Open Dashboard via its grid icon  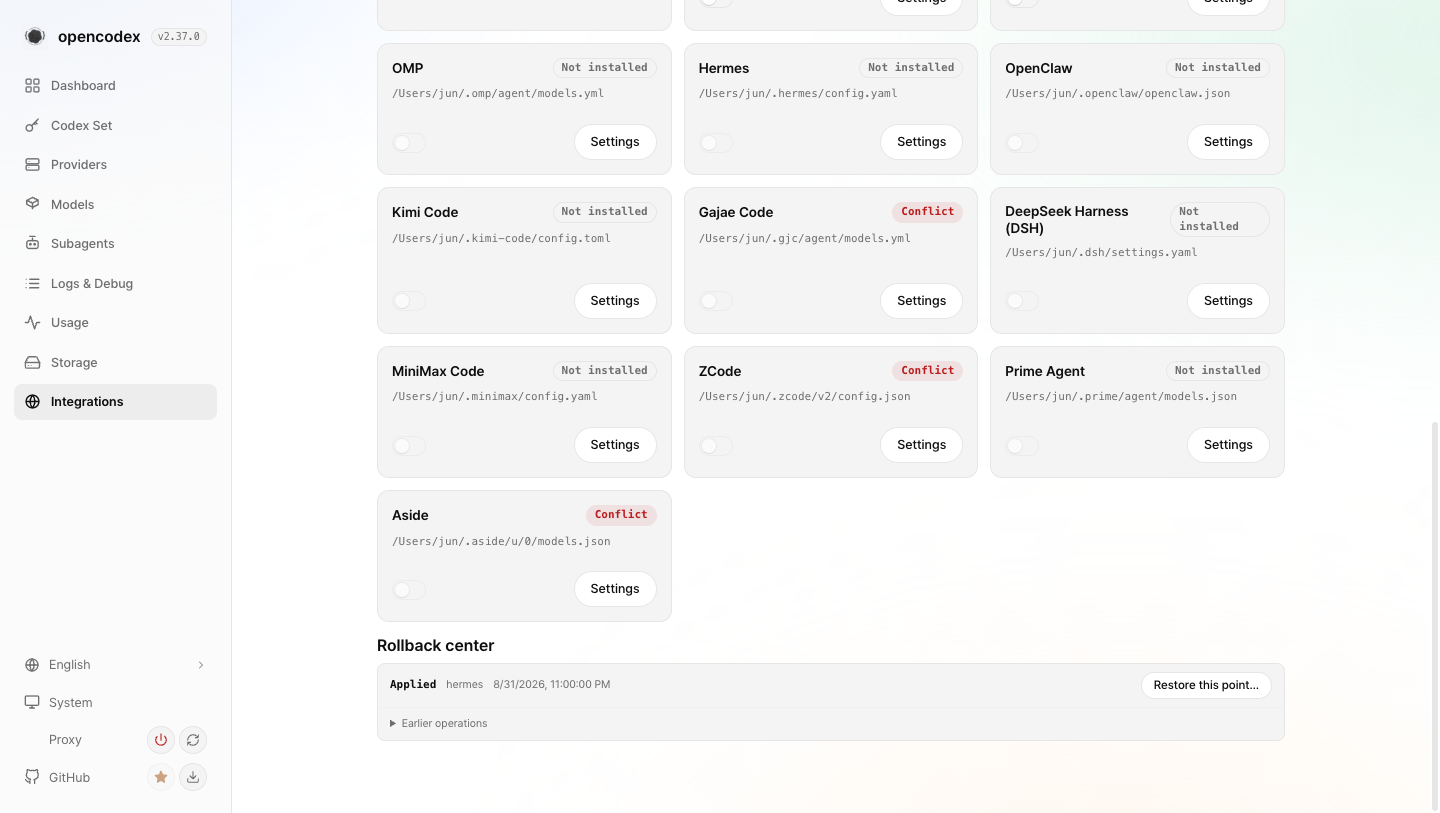32,86
